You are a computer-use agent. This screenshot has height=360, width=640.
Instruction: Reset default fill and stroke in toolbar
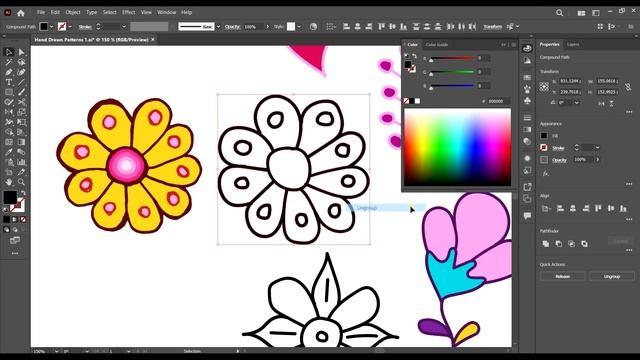pos(6,210)
